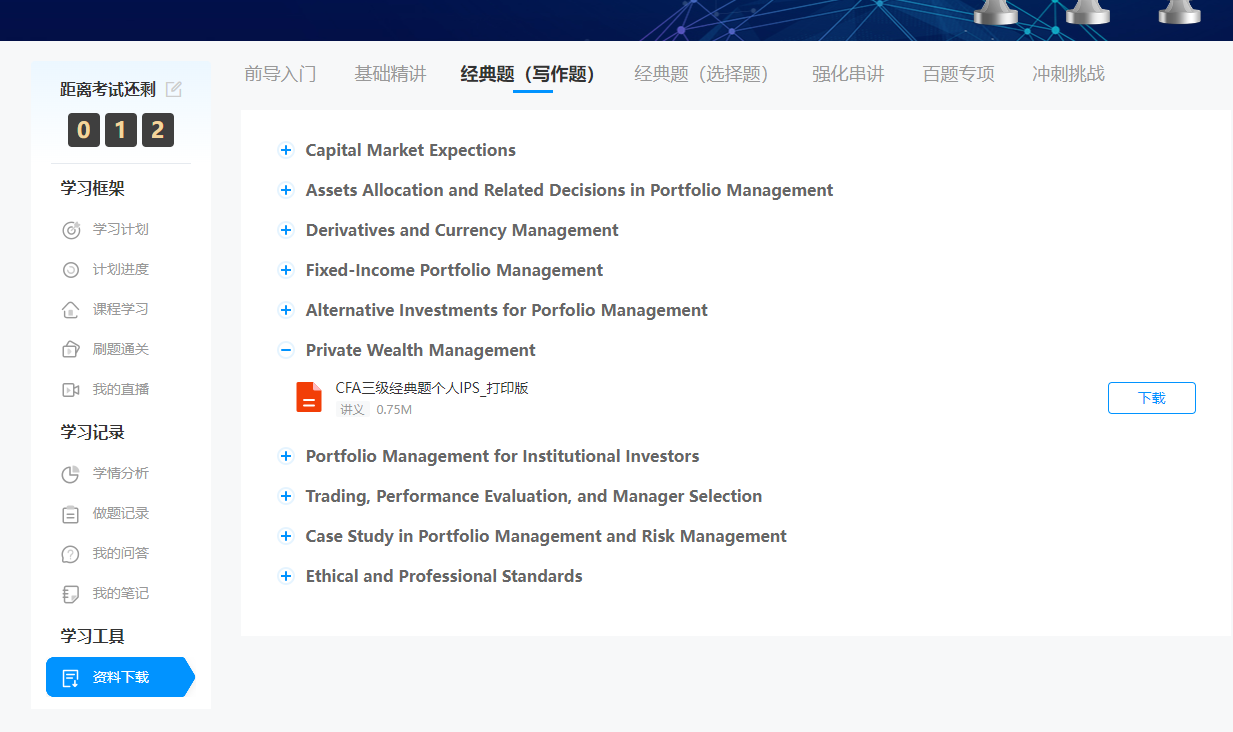The height and width of the screenshot is (732, 1233).
Task: Select 我的笔记 in the sidebar
Action: pos(120,593)
